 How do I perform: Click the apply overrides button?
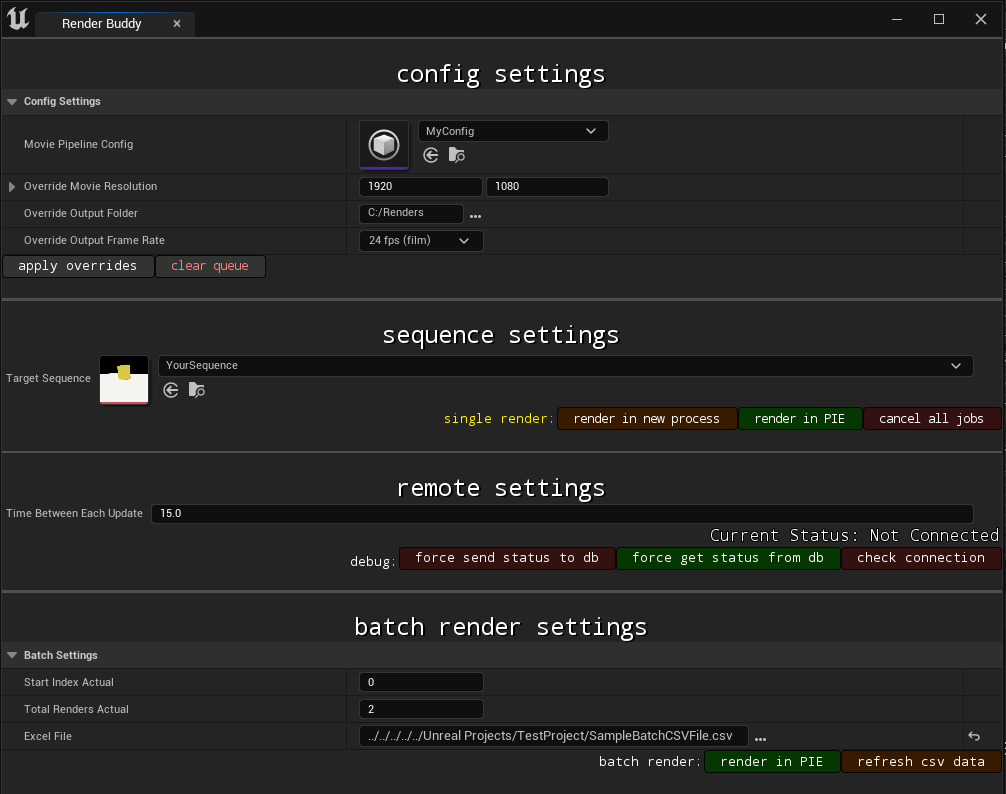[x=78, y=266]
